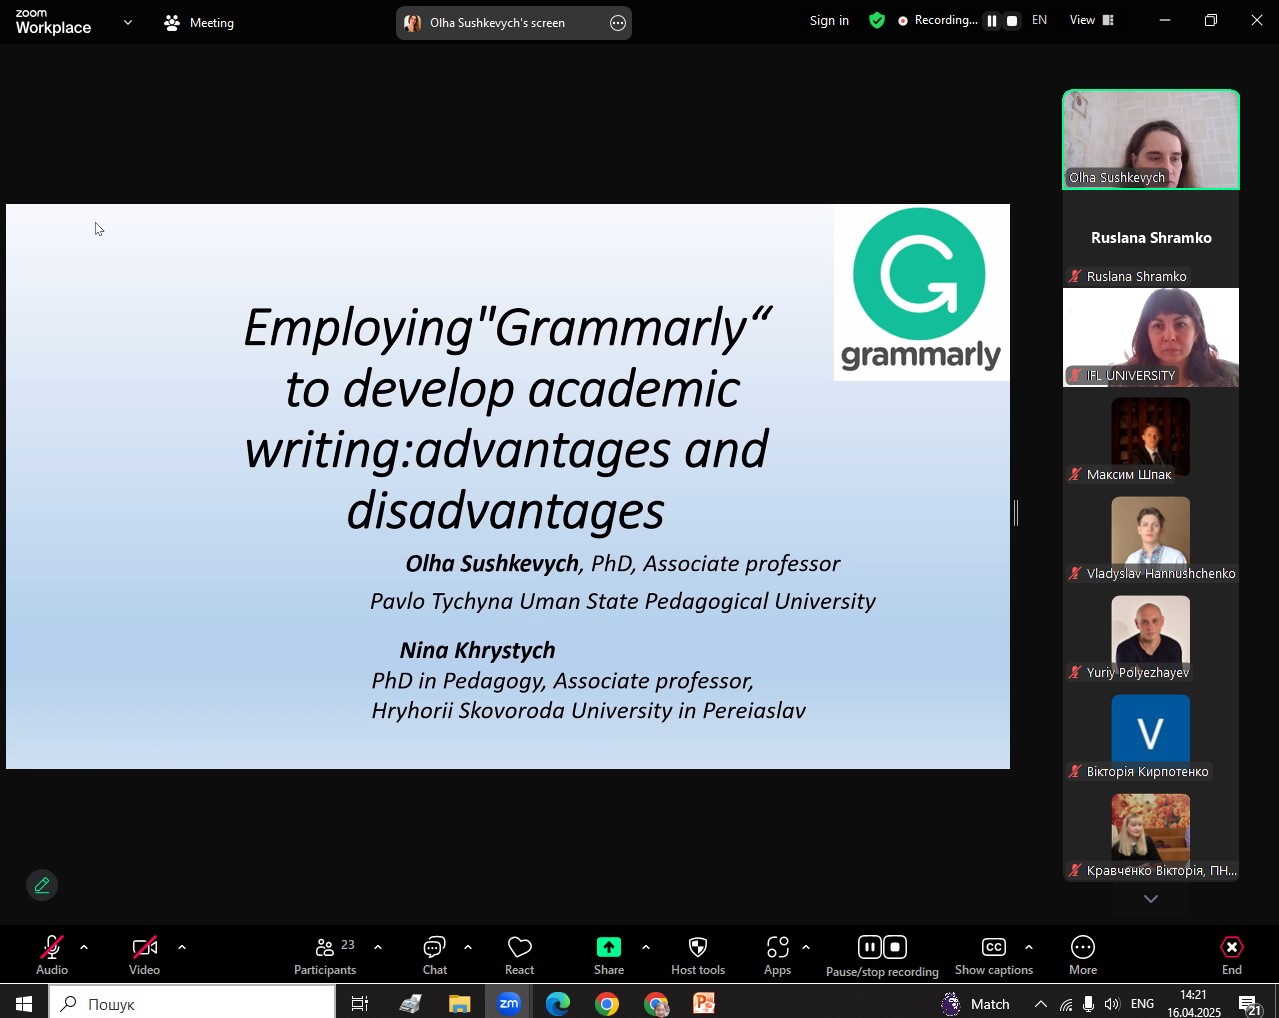Viewport: 1279px width, 1018px height.
Task: Start camera with the Video button
Action: [144, 955]
